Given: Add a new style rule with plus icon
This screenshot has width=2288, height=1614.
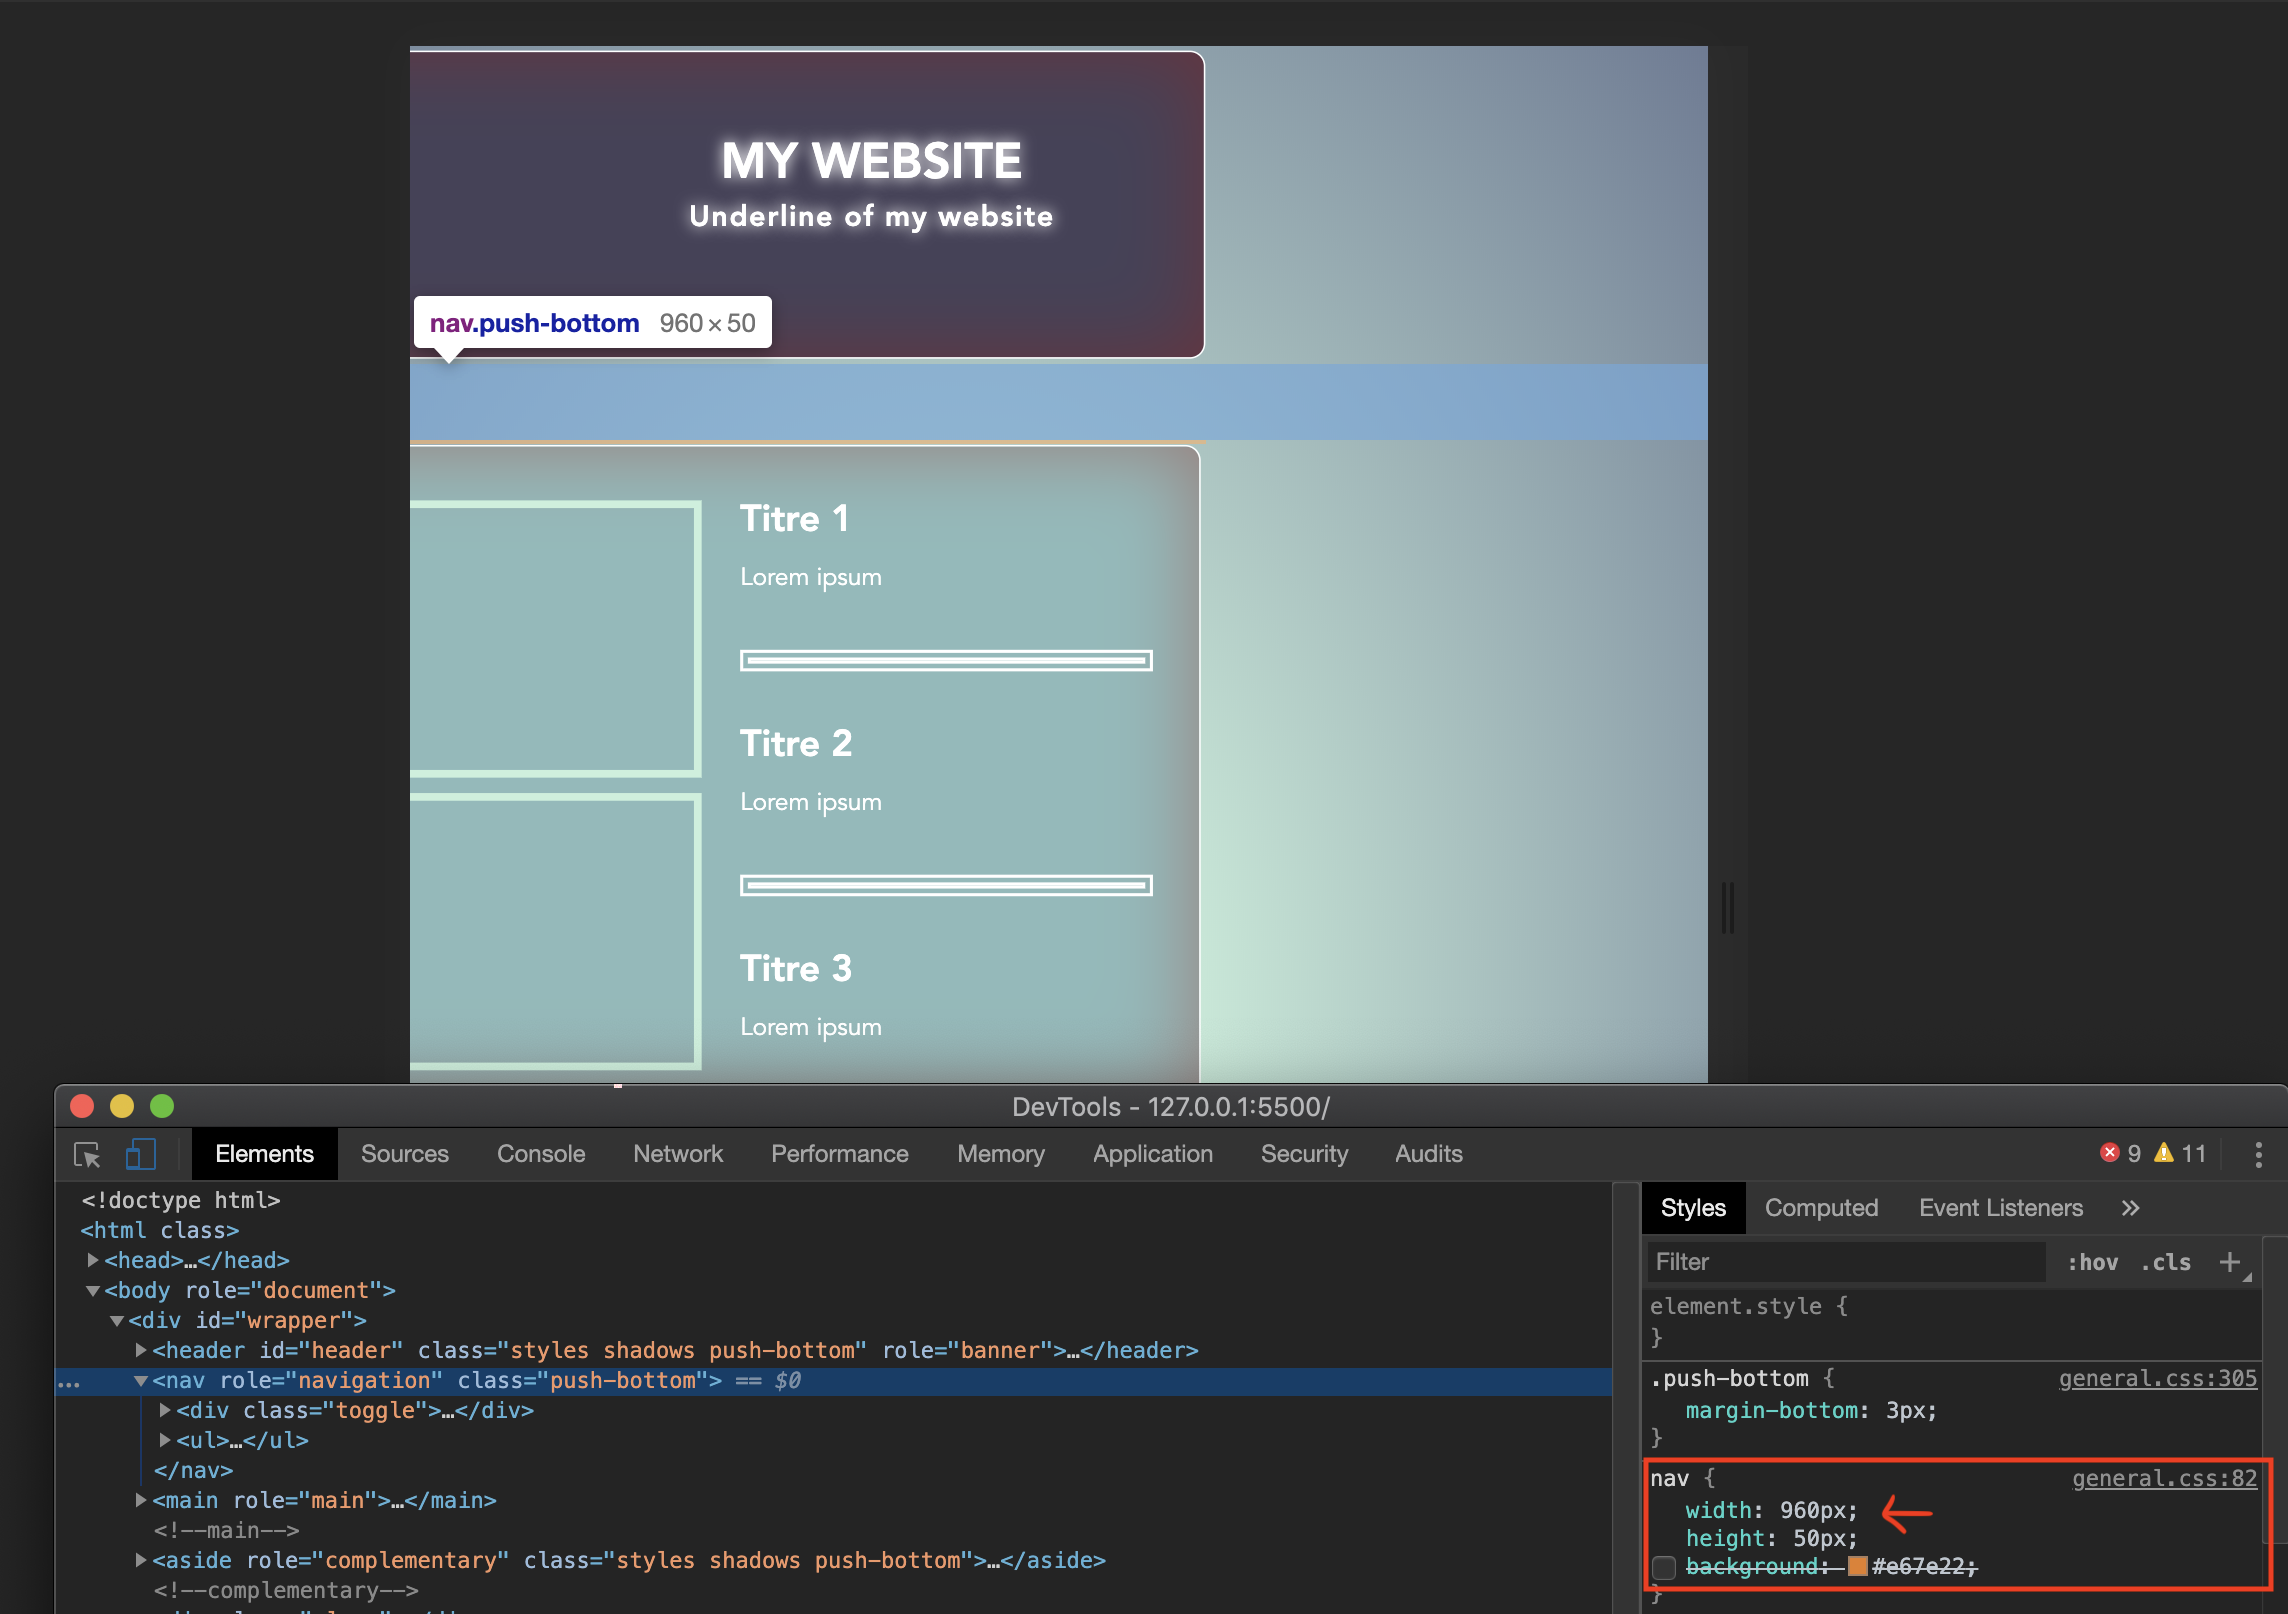Looking at the screenshot, I should click(2229, 1262).
